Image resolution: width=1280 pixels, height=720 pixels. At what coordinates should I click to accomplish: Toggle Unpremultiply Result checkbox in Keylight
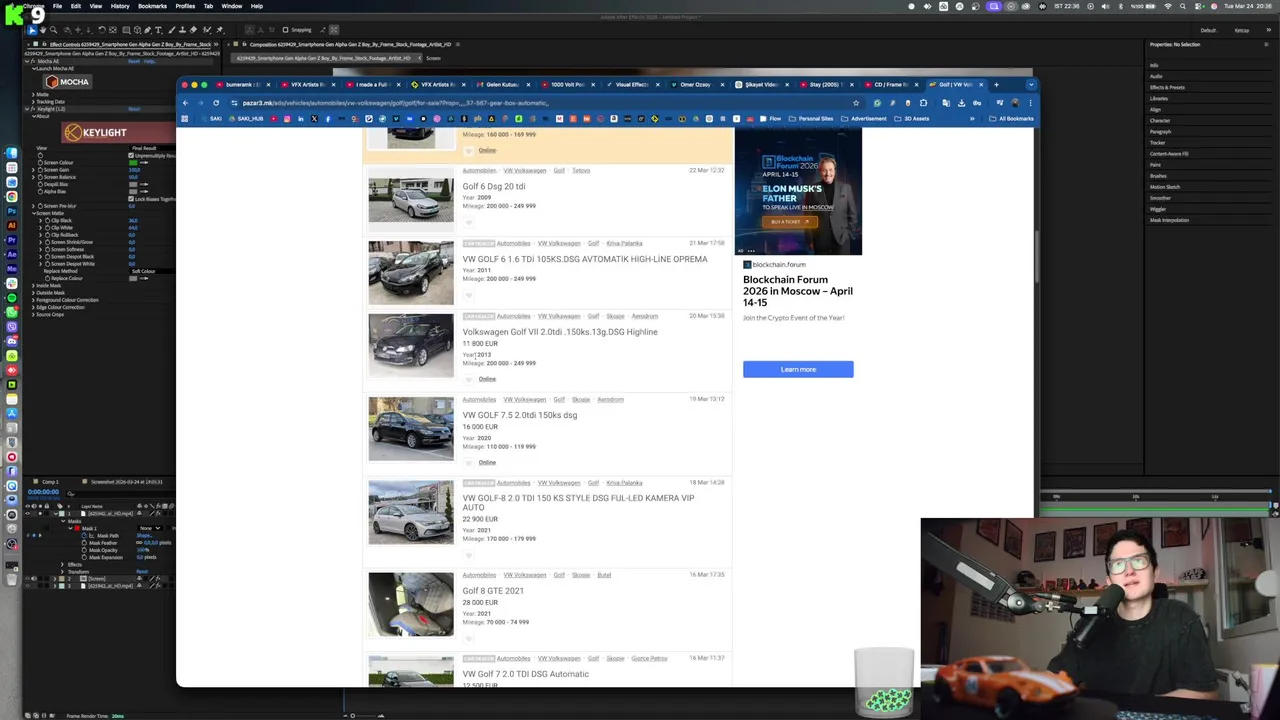(x=131, y=156)
